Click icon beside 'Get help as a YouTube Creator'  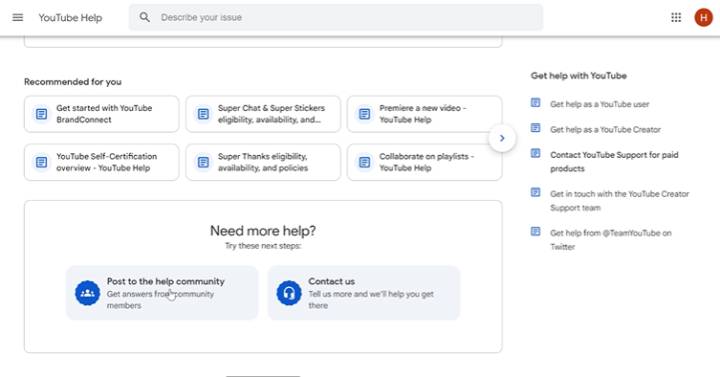(x=535, y=128)
